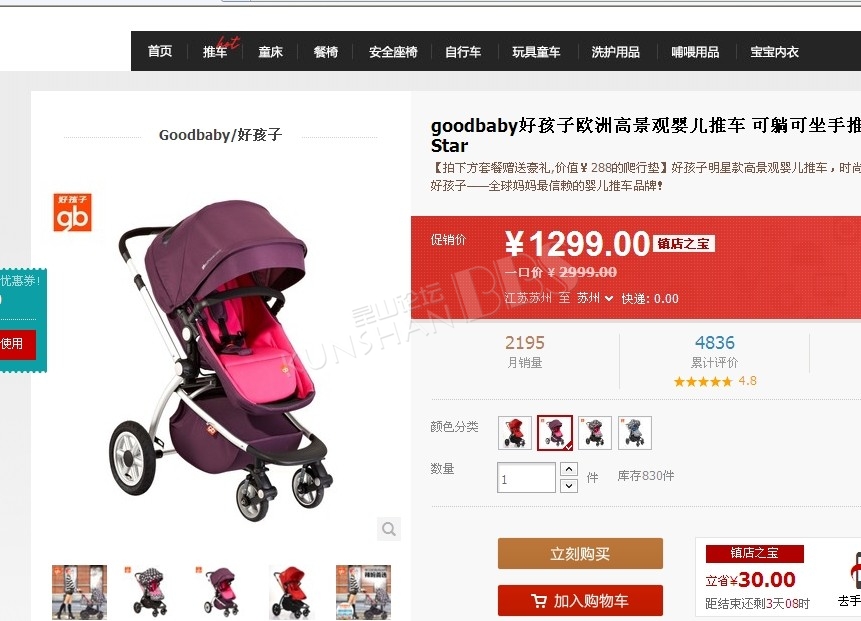Choose the blue-grey stroller color option
This screenshot has width=861, height=621.
(635, 433)
